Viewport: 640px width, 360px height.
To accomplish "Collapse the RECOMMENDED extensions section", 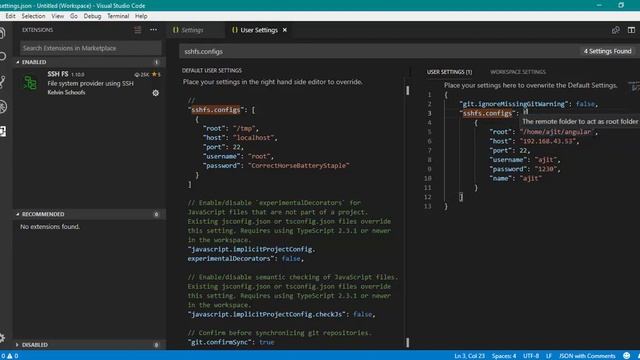I will (x=18, y=214).
